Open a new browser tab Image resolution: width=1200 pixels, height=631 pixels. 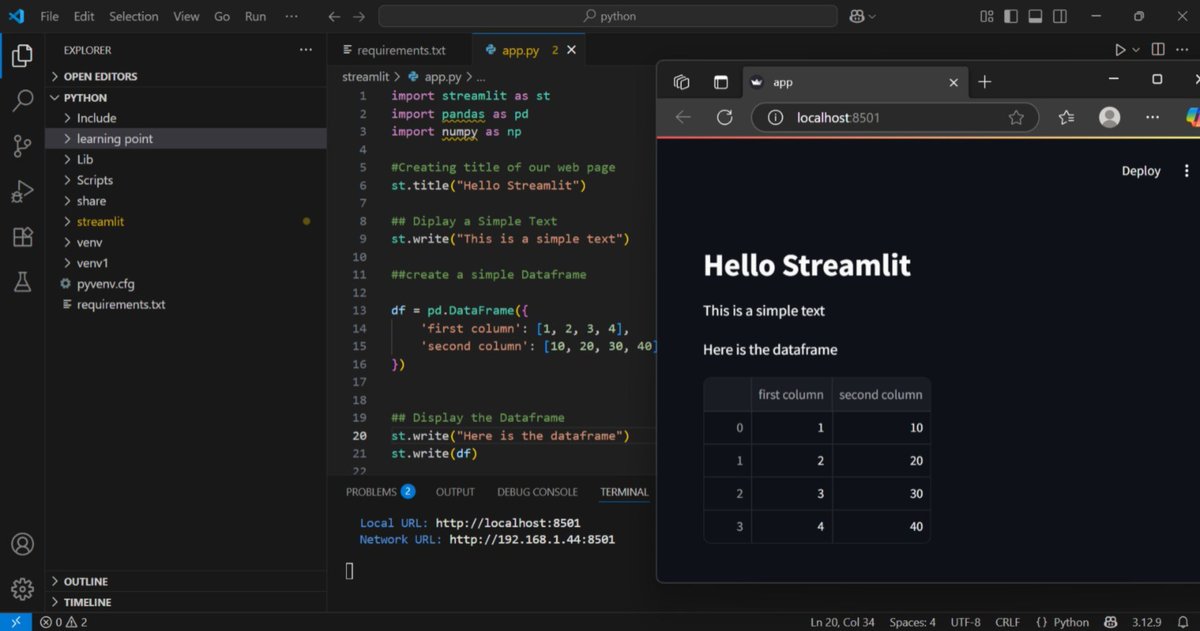coord(984,82)
